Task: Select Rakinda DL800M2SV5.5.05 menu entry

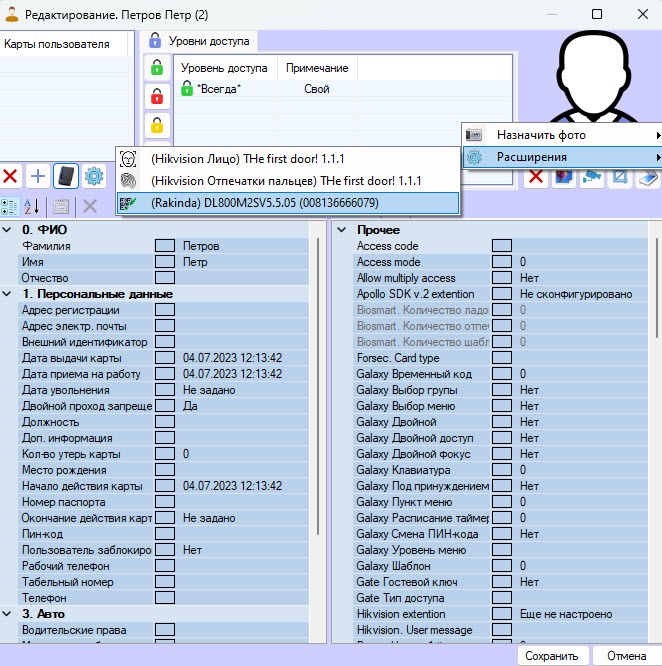Action: (265, 203)
